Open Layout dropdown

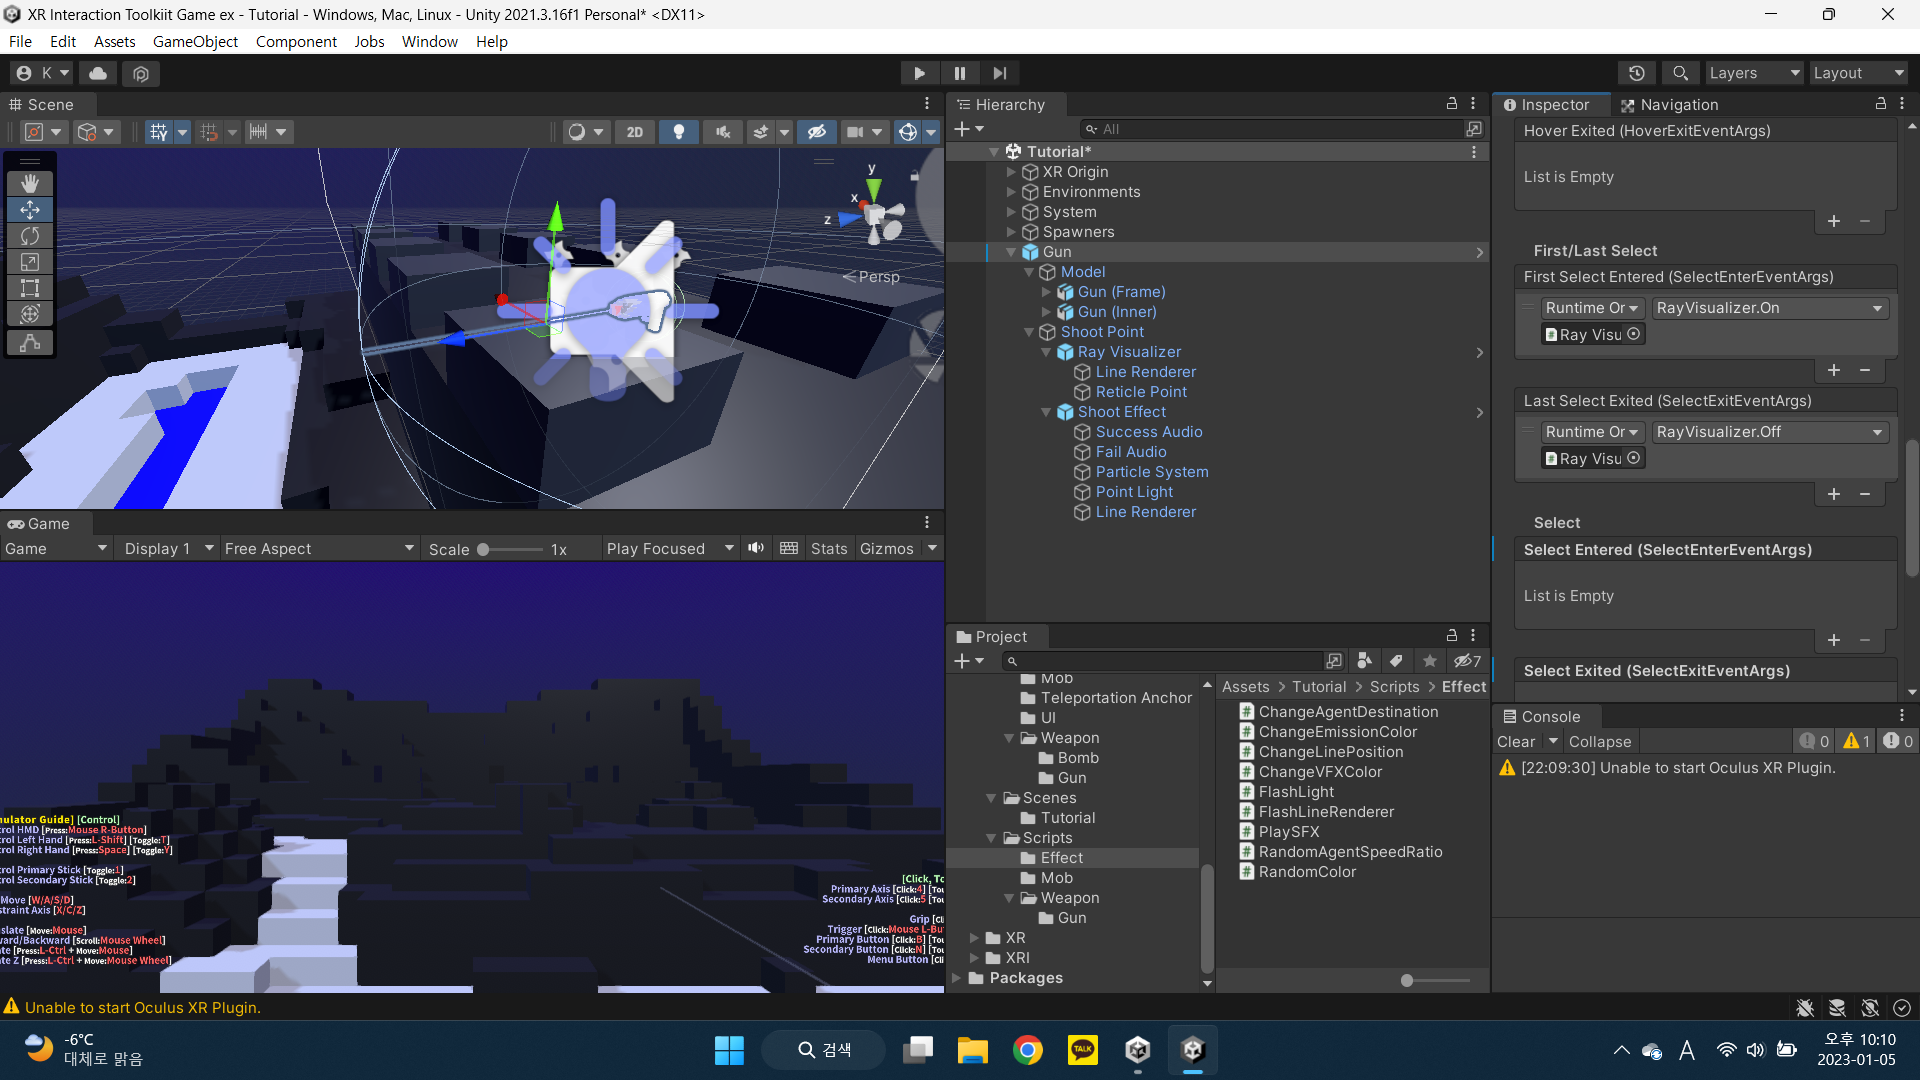pos(1858,73)
